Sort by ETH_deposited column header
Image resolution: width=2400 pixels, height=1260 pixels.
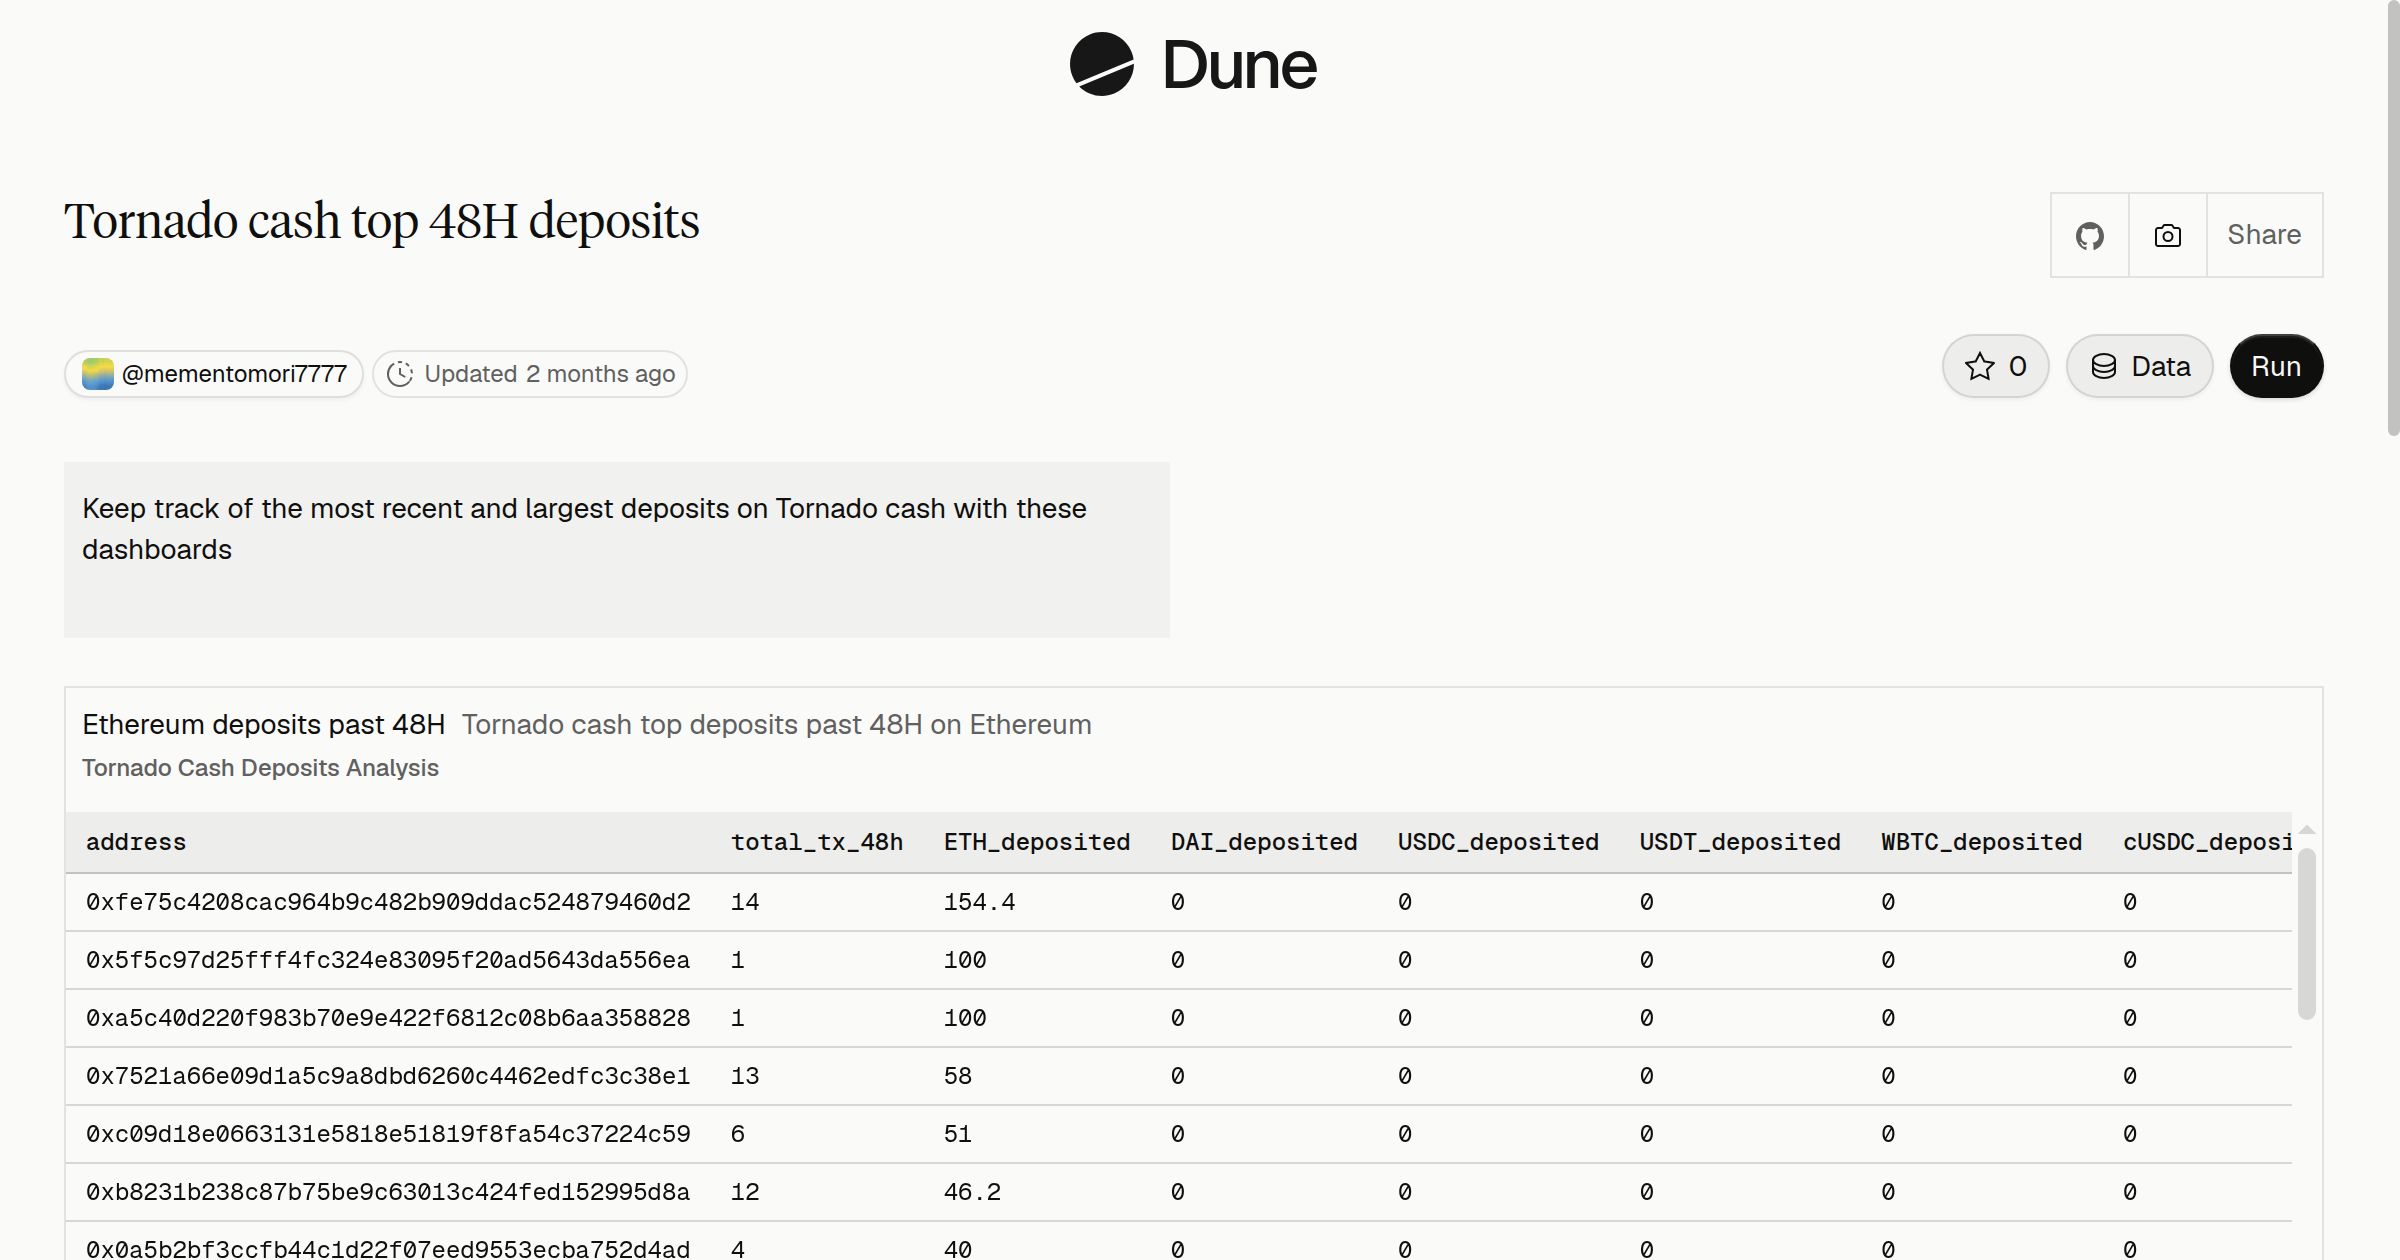(x=1037, y=842)
